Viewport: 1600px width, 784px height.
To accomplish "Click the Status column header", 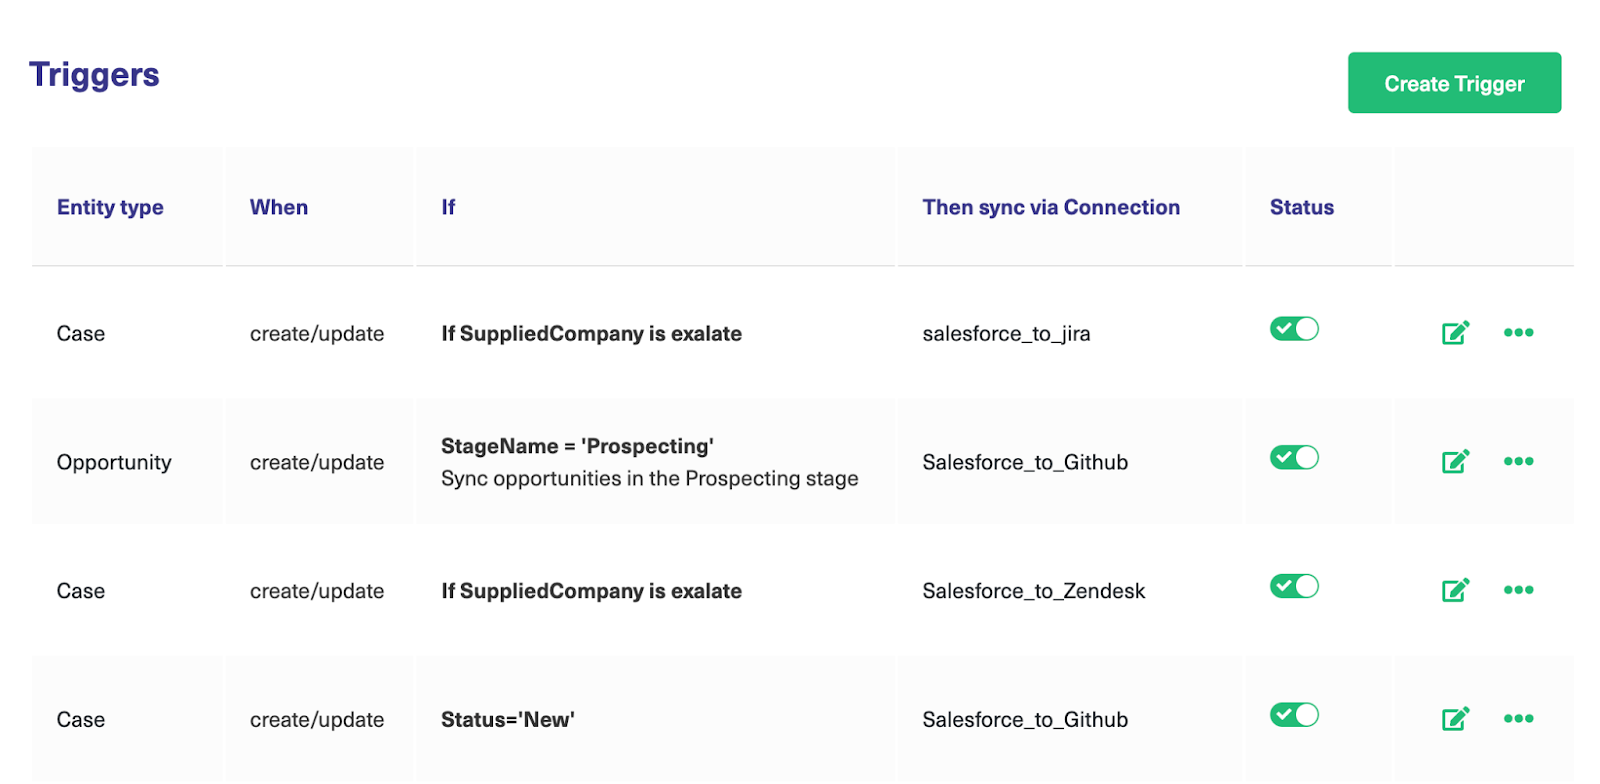I will [1301, 207].
